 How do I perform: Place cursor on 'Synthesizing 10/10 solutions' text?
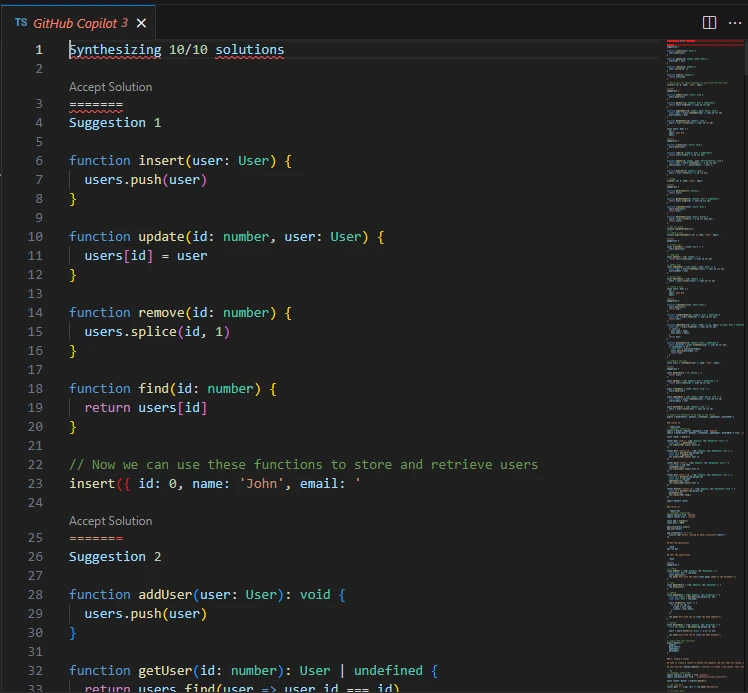176,49
